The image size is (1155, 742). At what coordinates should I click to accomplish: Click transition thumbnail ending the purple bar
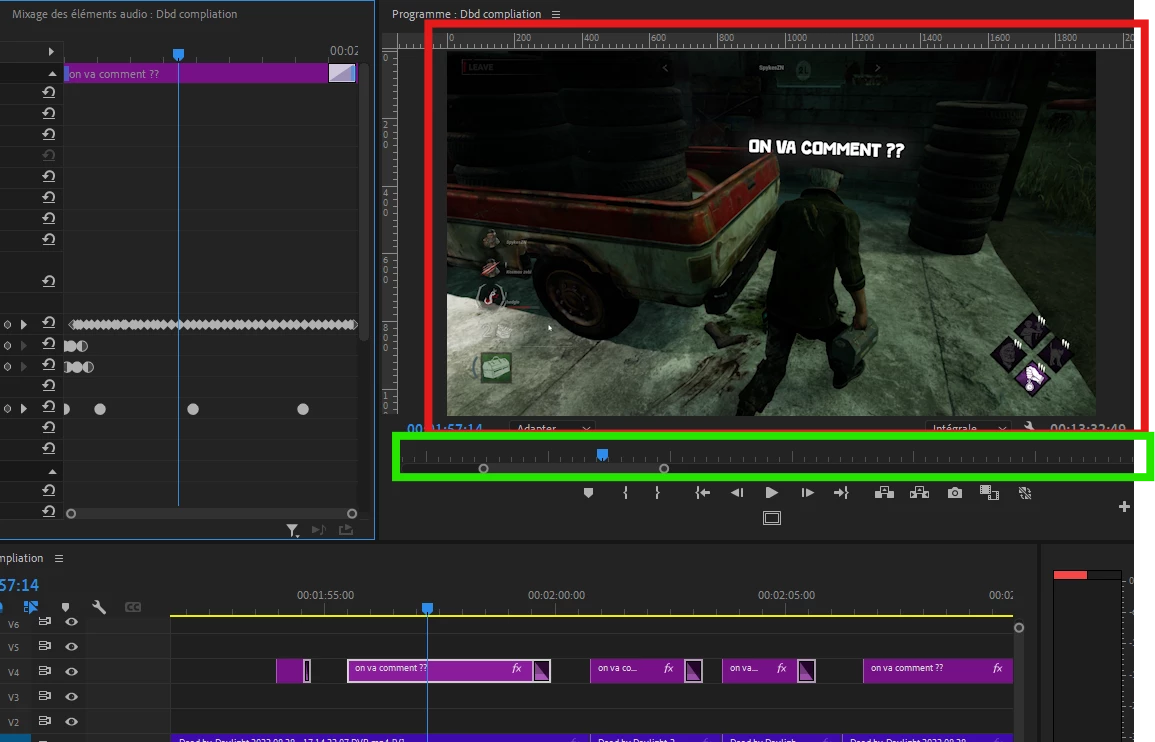click(342, 73)
